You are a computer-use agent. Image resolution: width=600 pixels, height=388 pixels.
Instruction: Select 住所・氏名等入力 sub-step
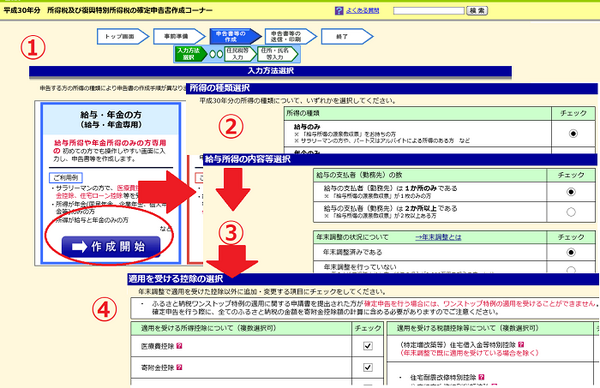[x=277, y=54]
